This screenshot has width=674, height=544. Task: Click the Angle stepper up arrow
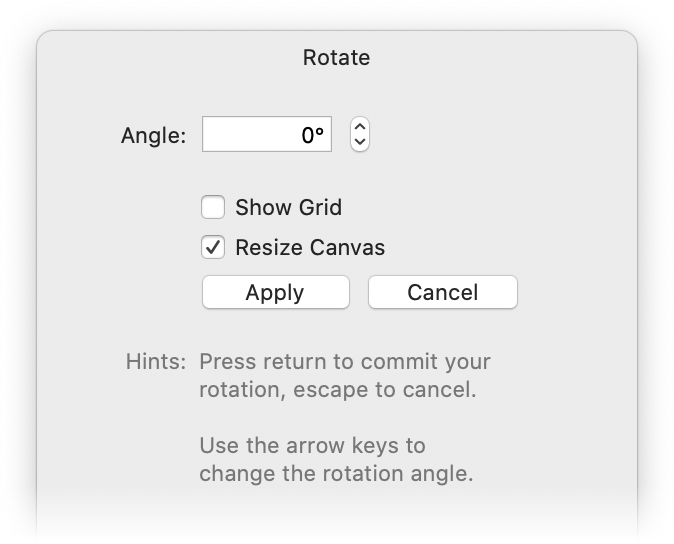tap(360, 127)
